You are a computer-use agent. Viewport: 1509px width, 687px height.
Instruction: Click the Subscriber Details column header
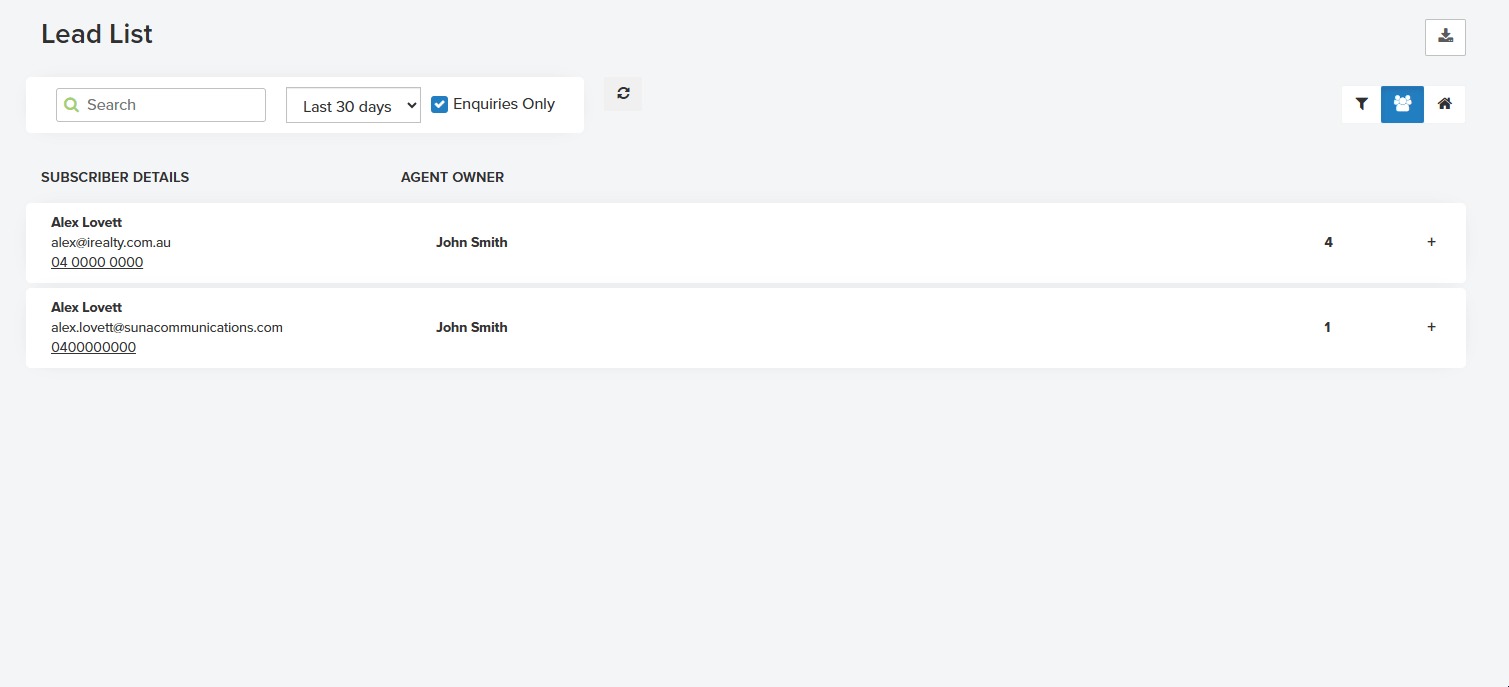[115, 177]
